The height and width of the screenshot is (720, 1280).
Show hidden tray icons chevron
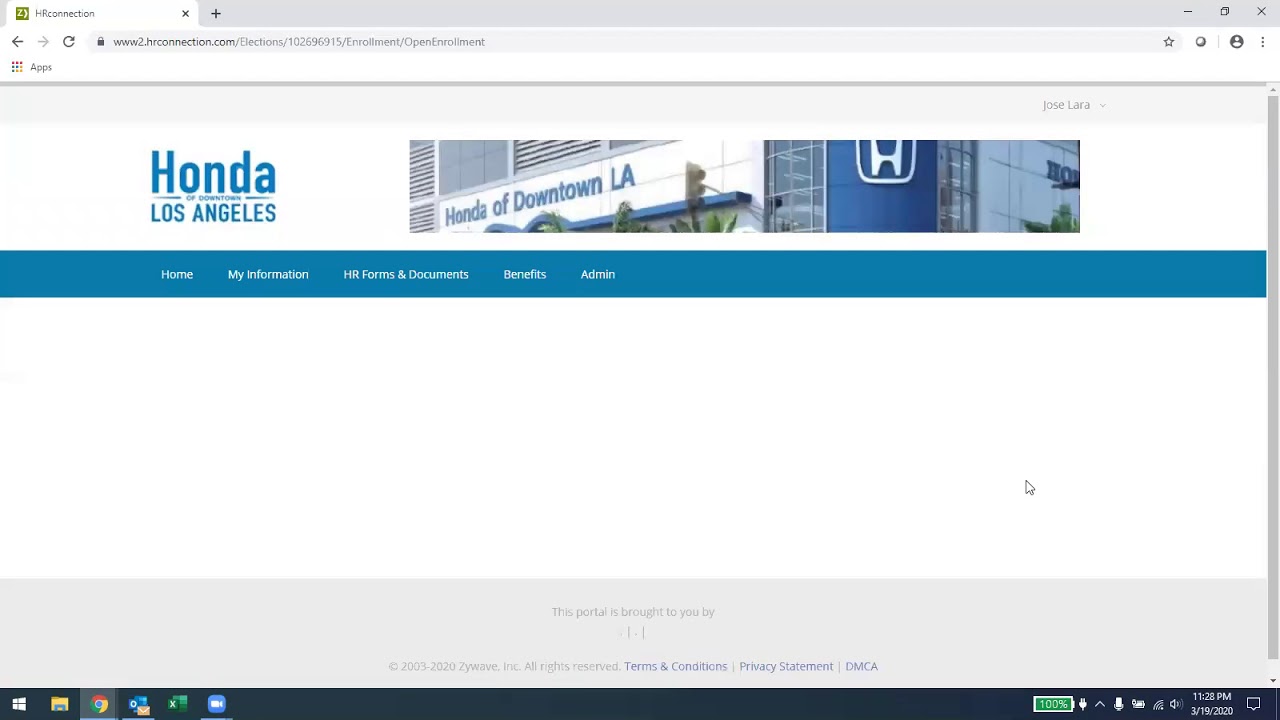point(1100,704)
